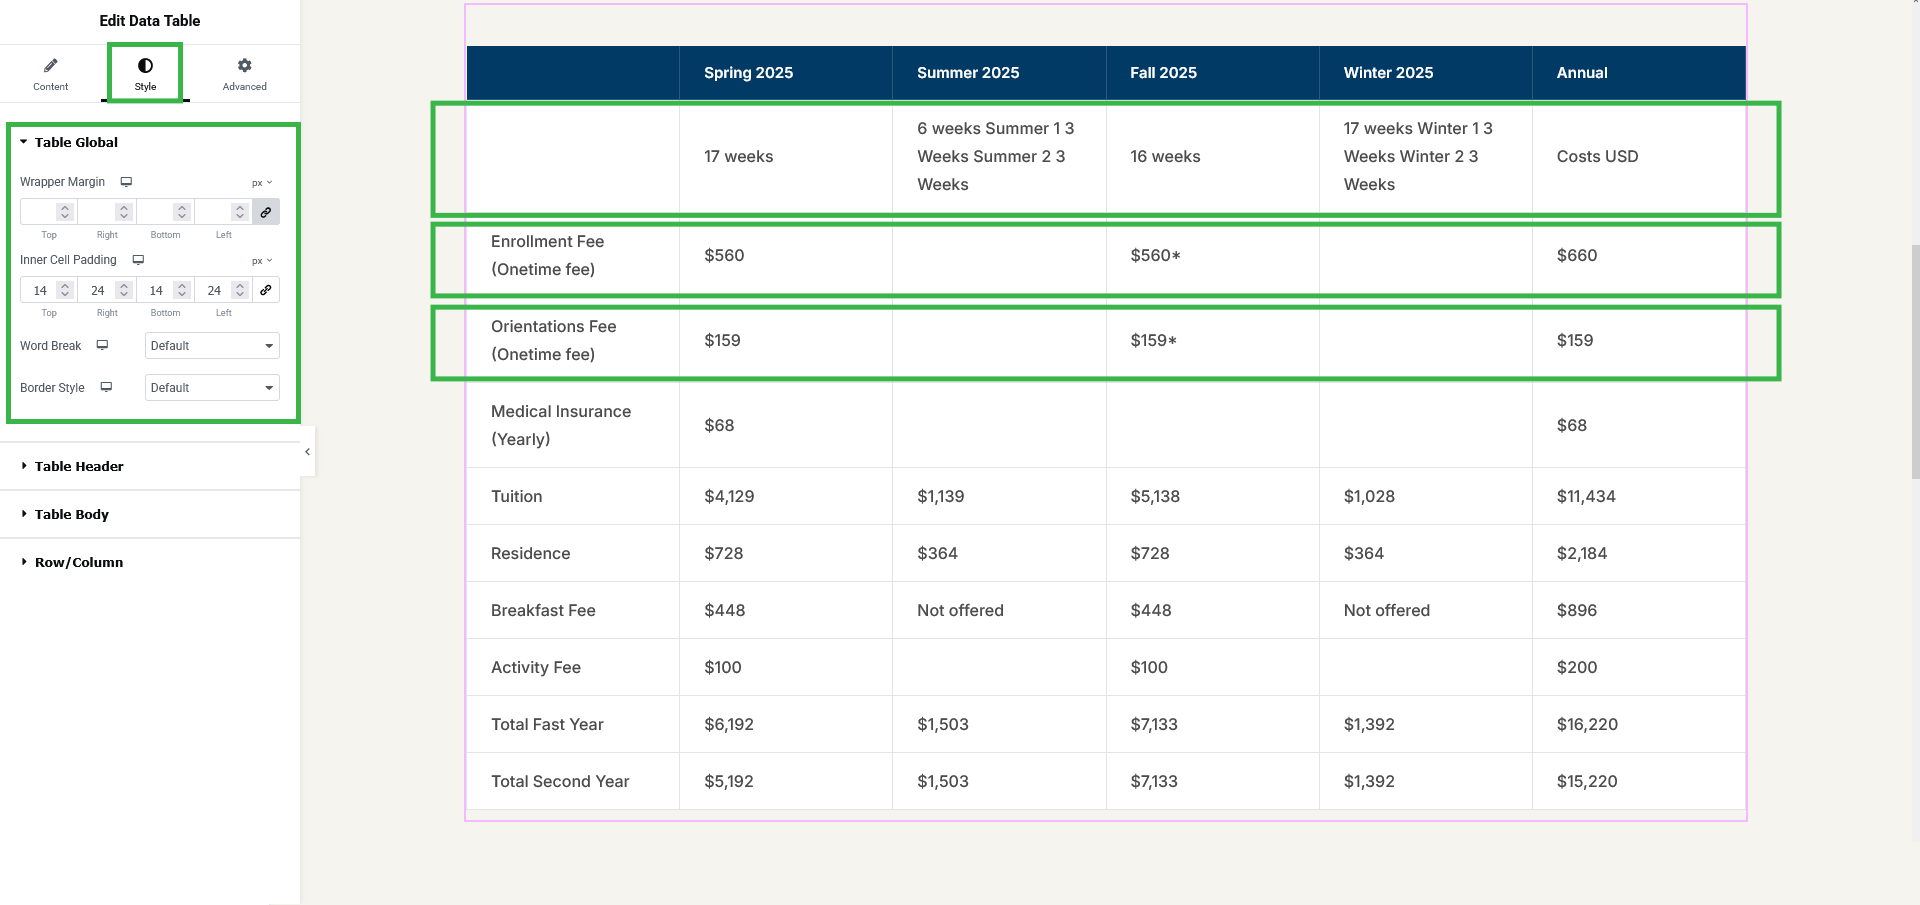This screenshot has width=1920, height=905.
Task: Click responsive device icon beside Wrapper Margin
Action: coord(126,182)
